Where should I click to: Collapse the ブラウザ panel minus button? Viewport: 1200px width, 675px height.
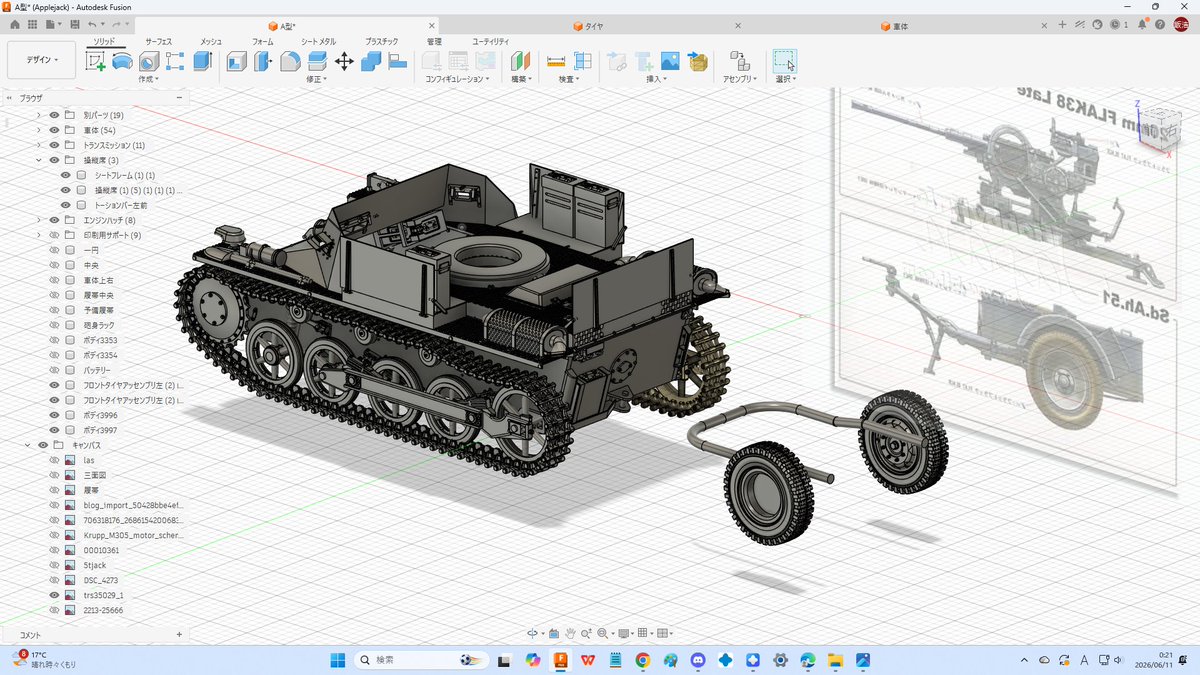(x=179, y=98)
